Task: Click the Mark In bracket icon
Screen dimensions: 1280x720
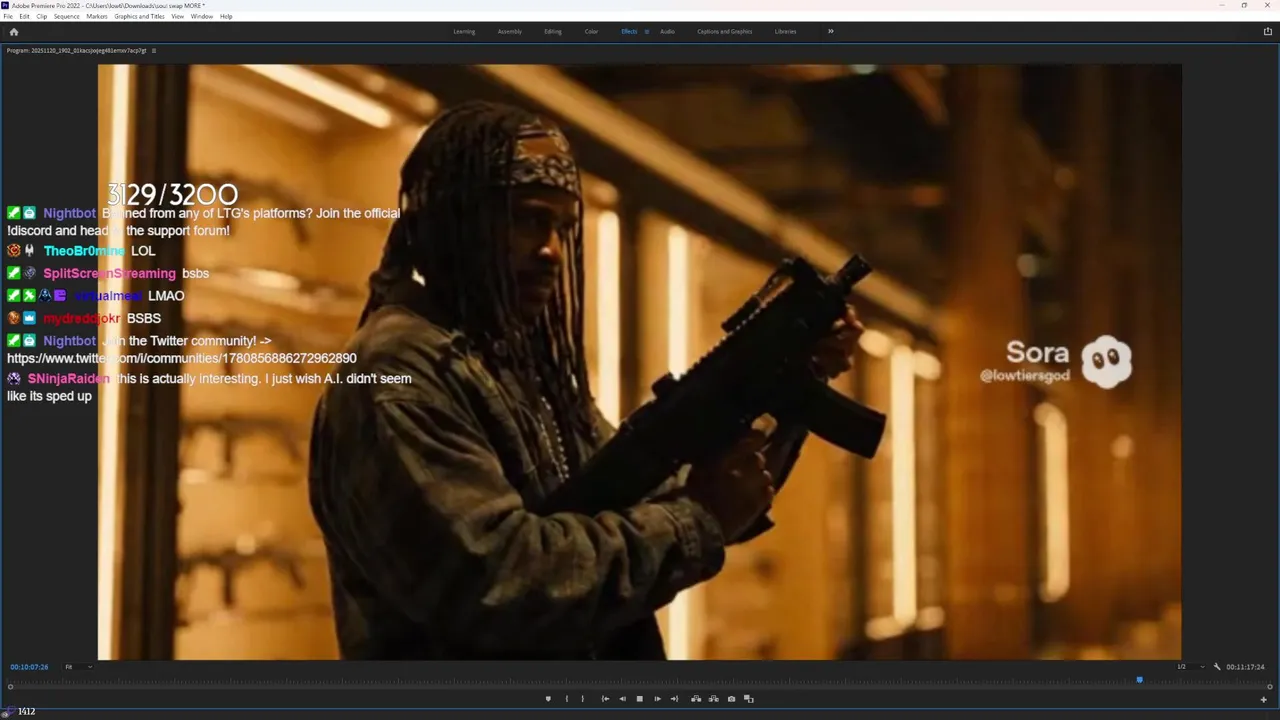Action: pos(566,699)
